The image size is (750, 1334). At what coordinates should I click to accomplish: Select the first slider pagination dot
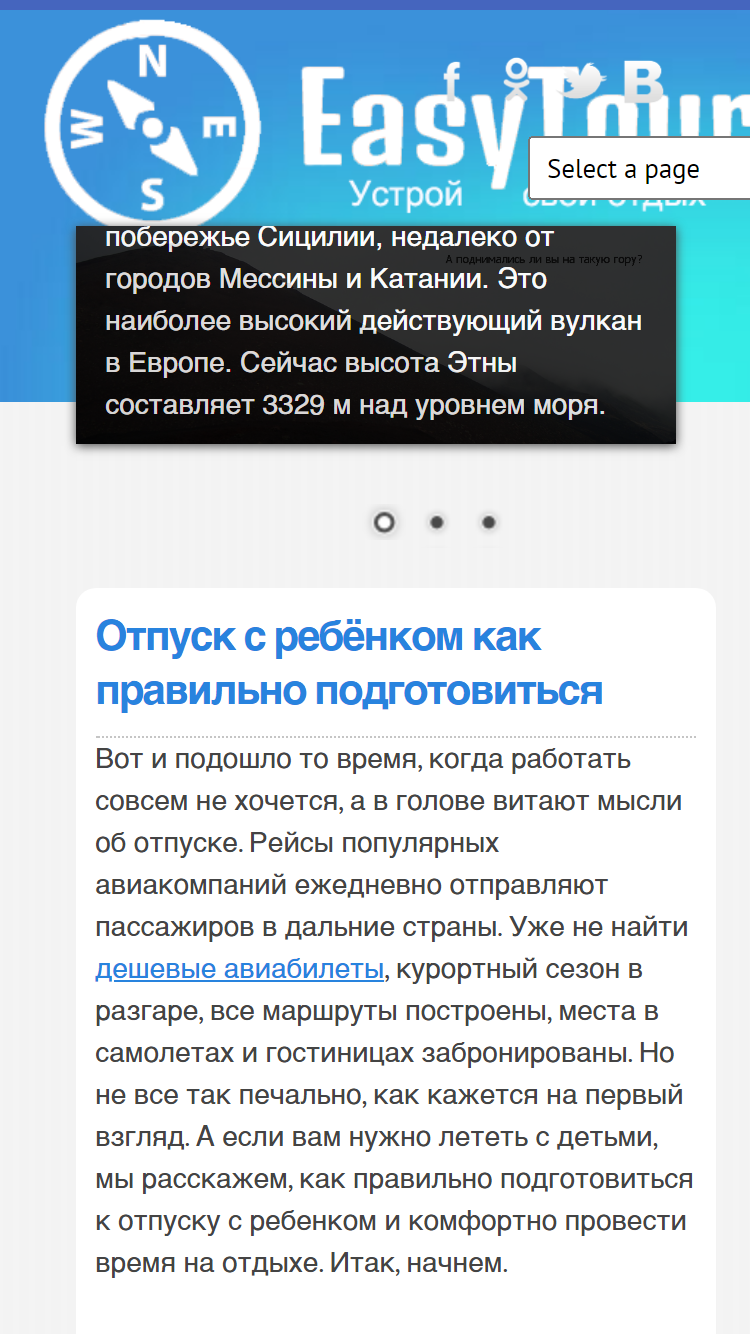383,522
